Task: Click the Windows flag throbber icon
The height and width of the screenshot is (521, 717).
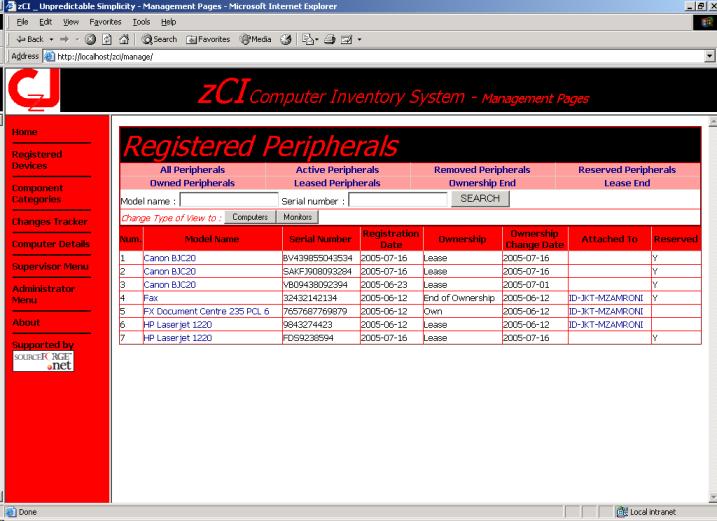Action: coord(705,22)
